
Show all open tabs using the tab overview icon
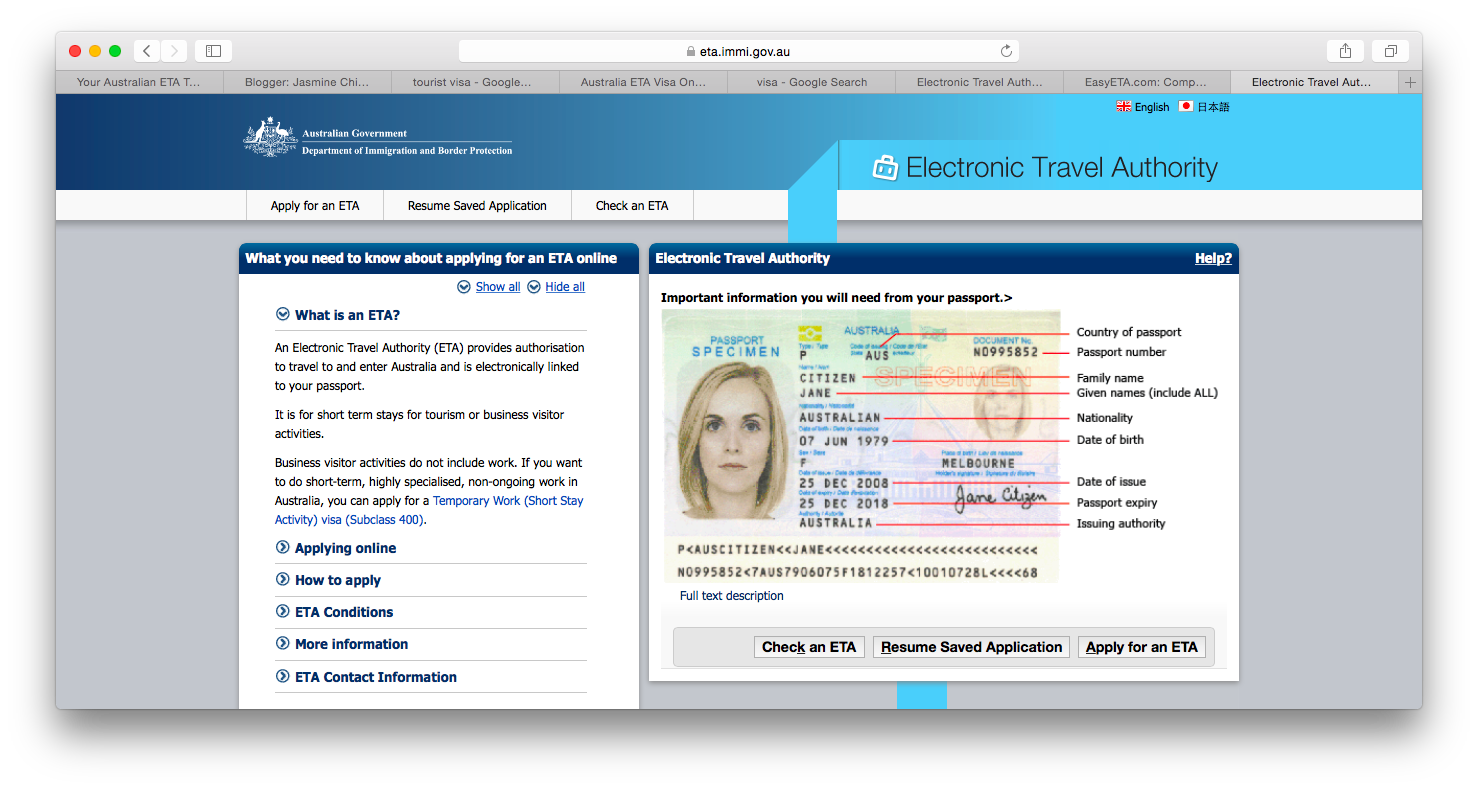point(1390,50)
